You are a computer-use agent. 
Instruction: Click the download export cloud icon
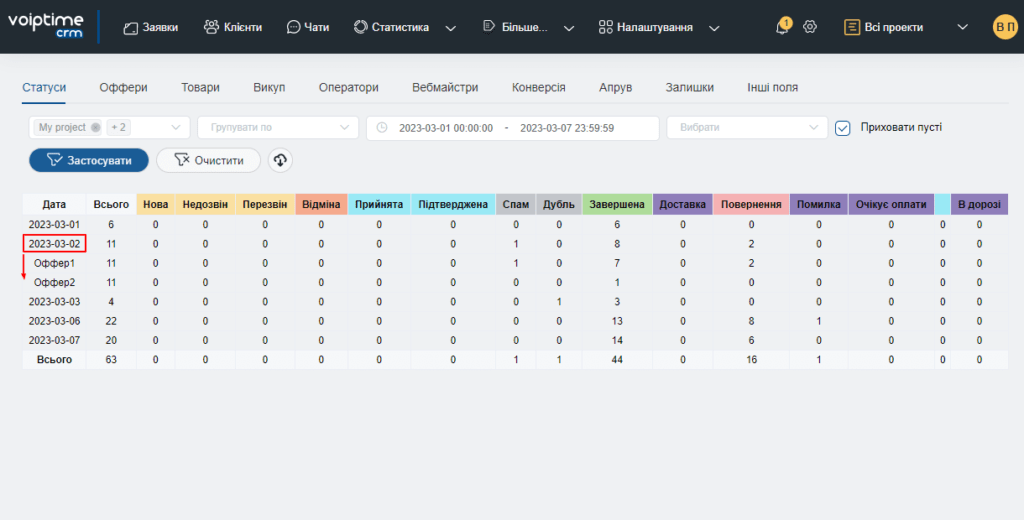[x=280, y=160]
